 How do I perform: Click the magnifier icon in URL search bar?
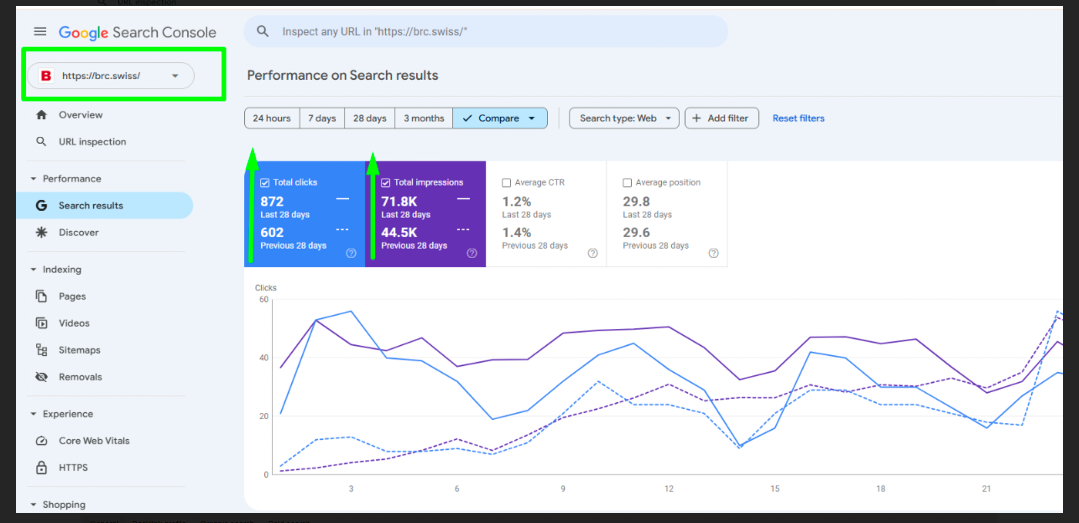(262, 32)
